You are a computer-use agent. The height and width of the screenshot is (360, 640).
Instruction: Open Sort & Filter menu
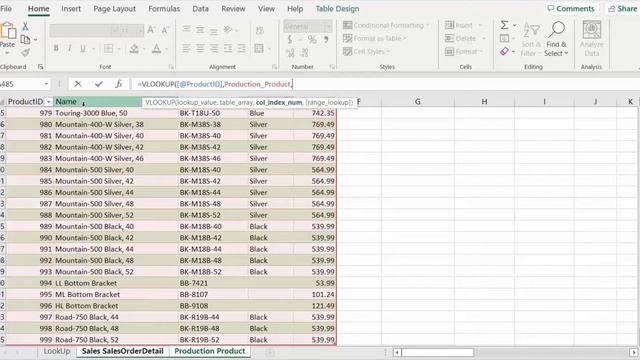click(531, 39)
